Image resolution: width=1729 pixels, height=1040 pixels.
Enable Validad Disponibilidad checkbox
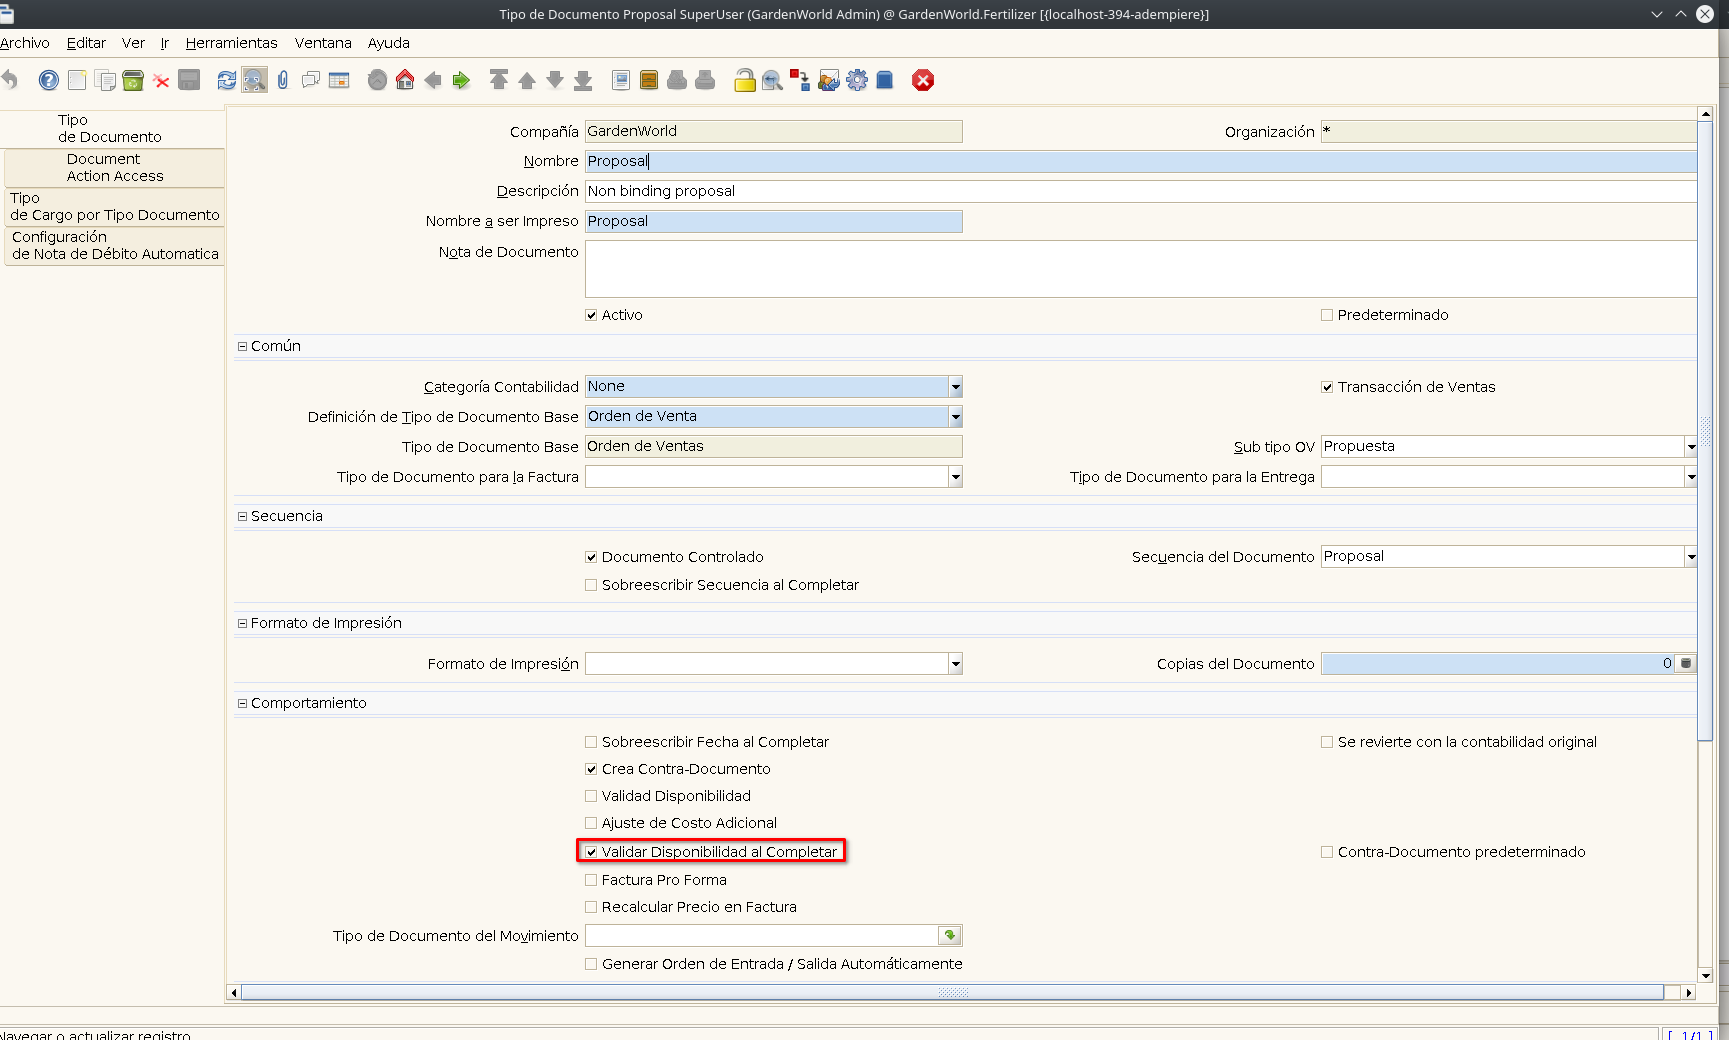591,796
